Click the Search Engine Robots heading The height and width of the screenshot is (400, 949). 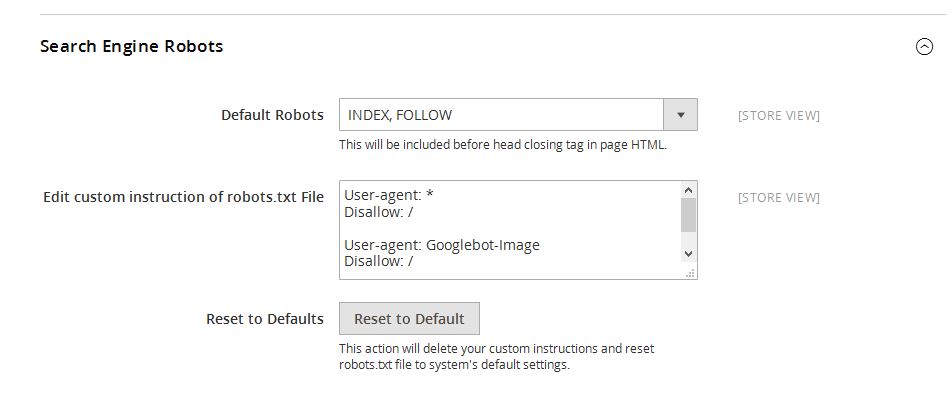pyautogui.click(x=131, y=46)
